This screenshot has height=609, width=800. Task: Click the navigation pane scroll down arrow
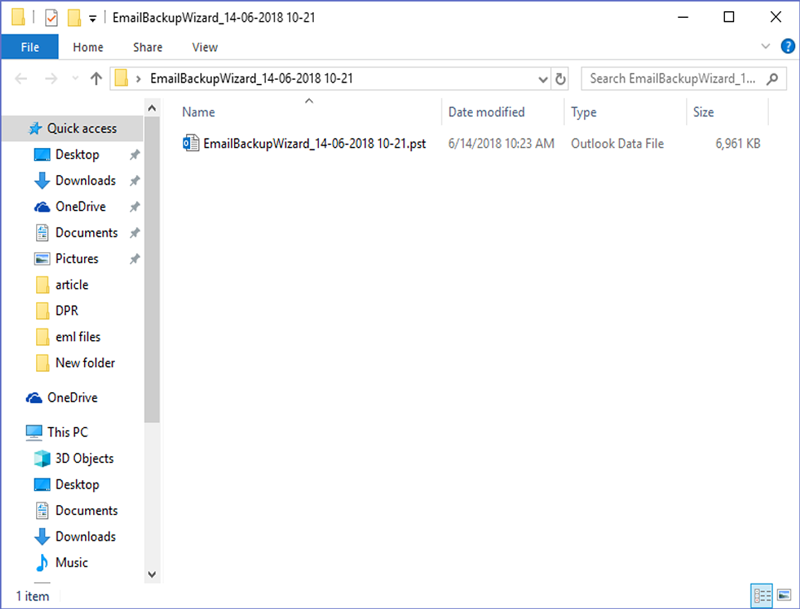click(x=152, y=574)
